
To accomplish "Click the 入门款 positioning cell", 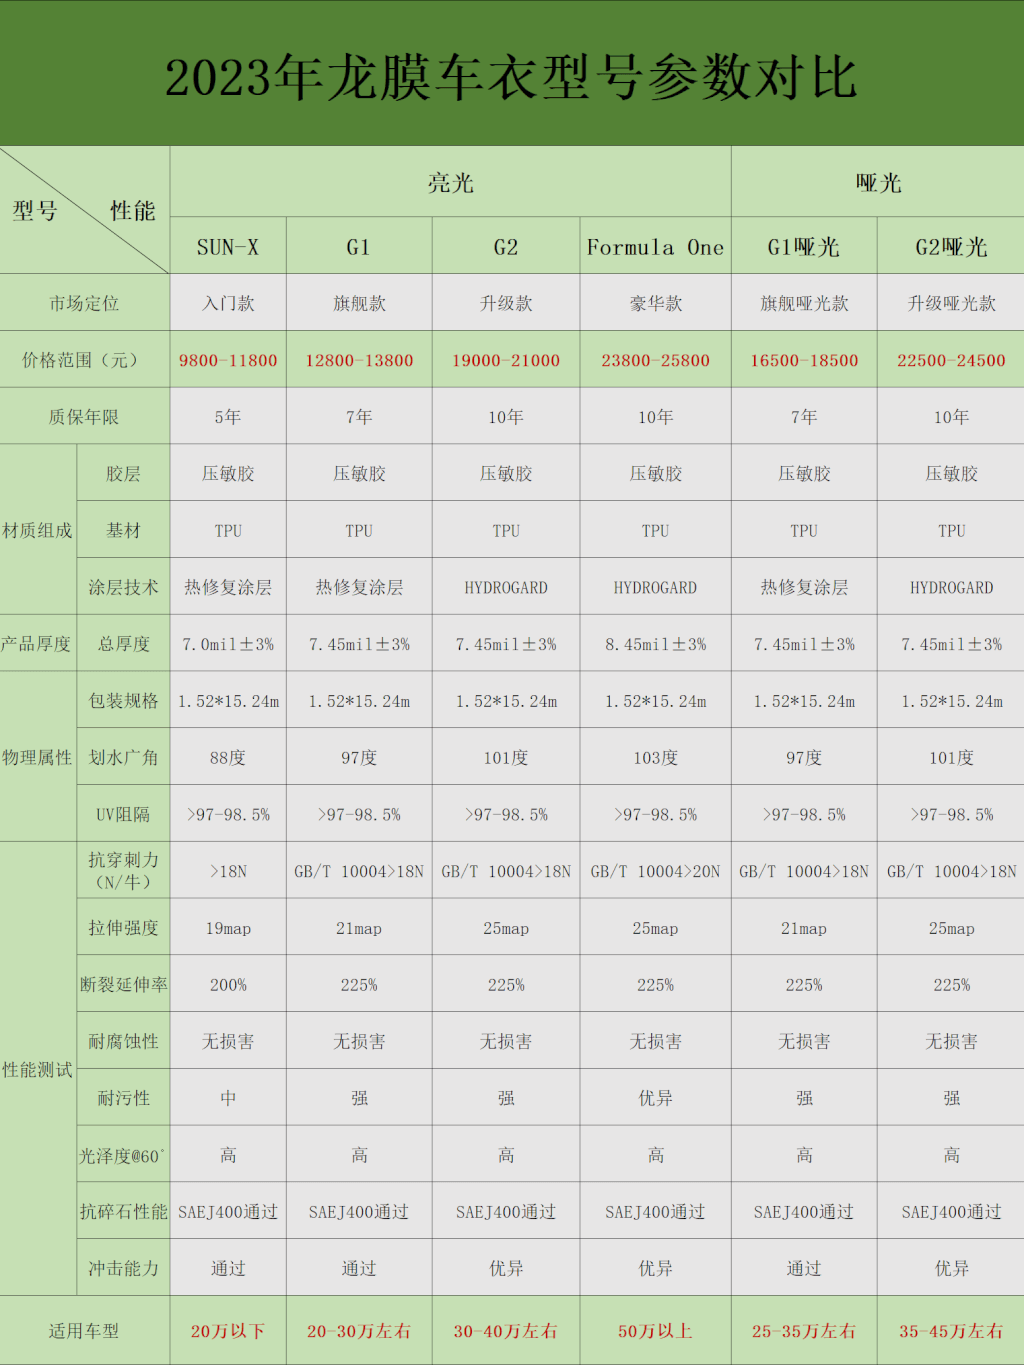I will [228, 303].
